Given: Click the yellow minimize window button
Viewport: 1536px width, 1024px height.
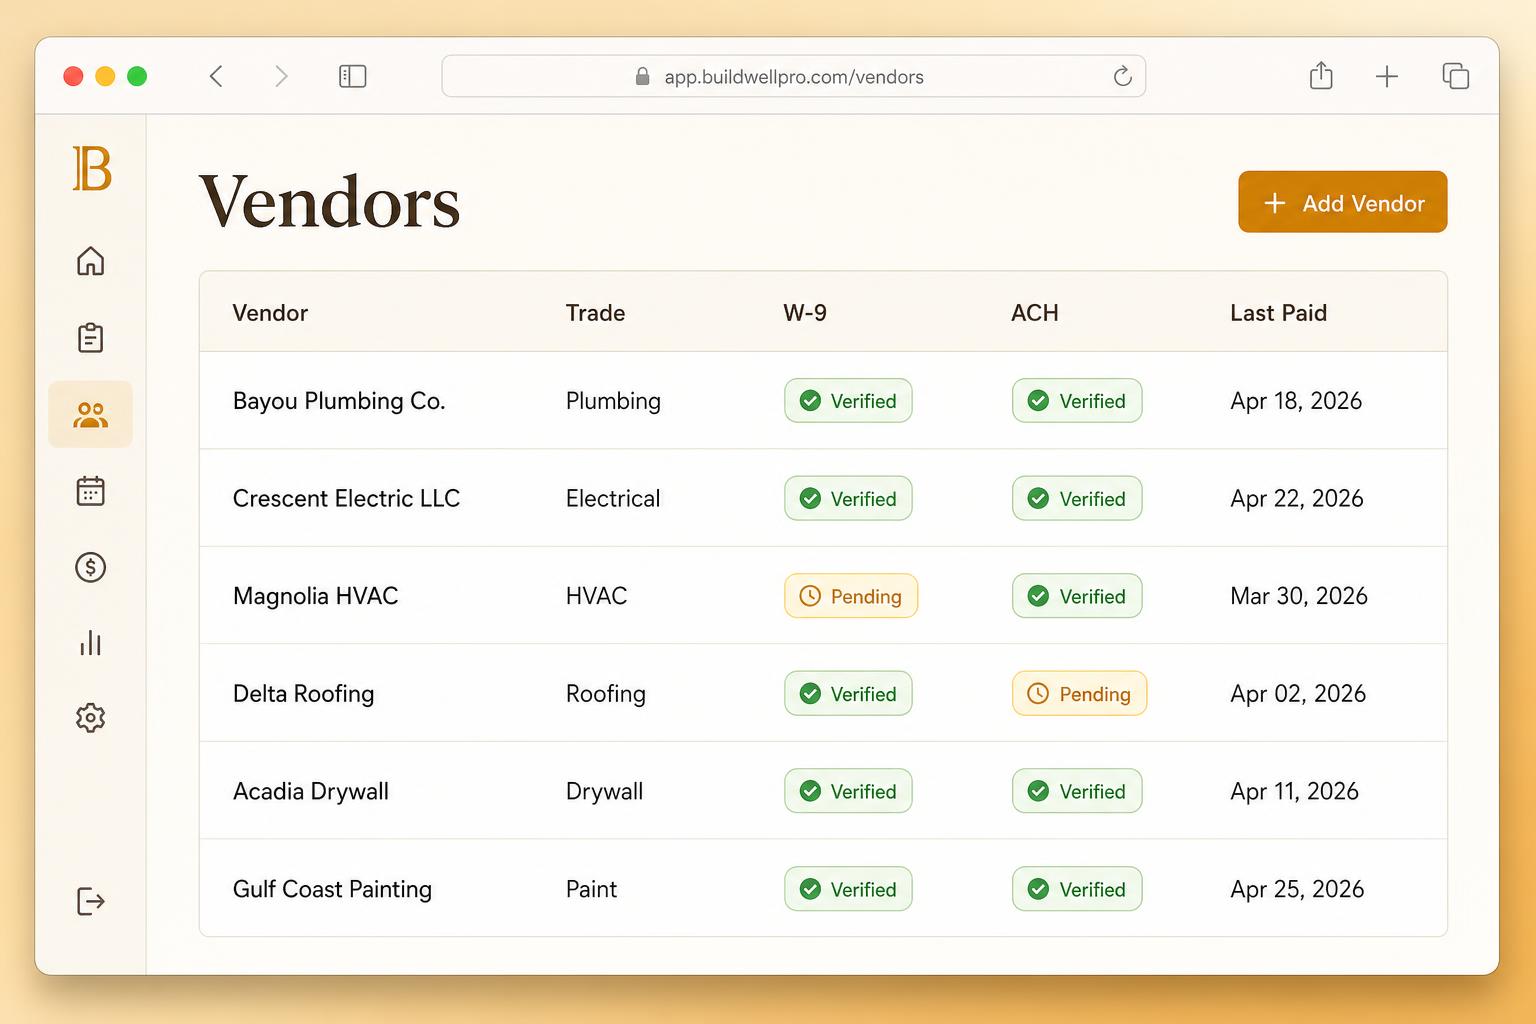Looking at the screenshot, I should 105,76.
